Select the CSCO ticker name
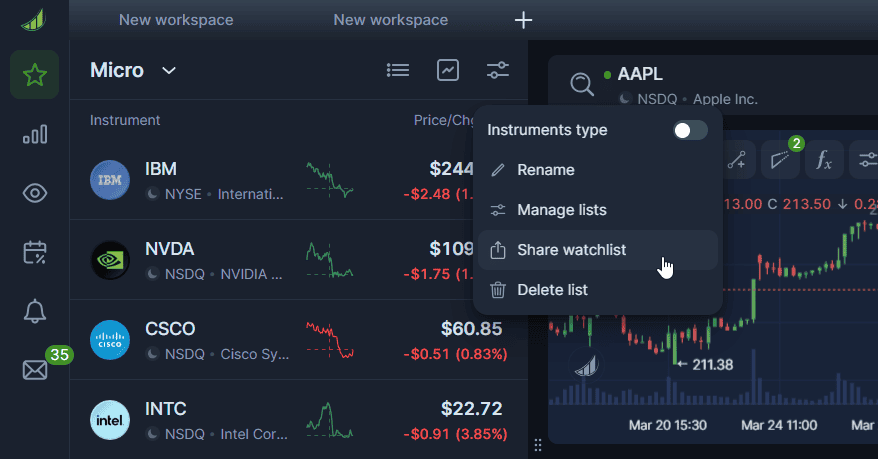This screenshot has width=878, height=459. pos(170,329)
